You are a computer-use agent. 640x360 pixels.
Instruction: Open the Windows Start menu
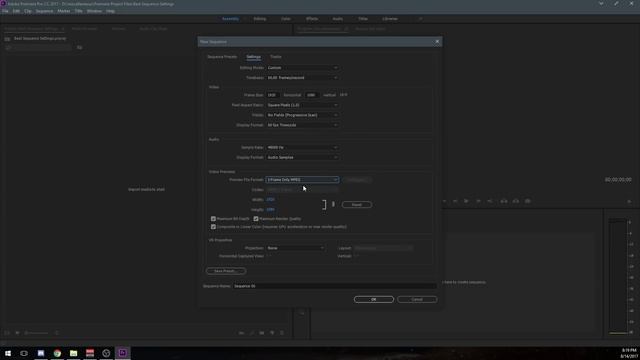(x=8, y=353)
